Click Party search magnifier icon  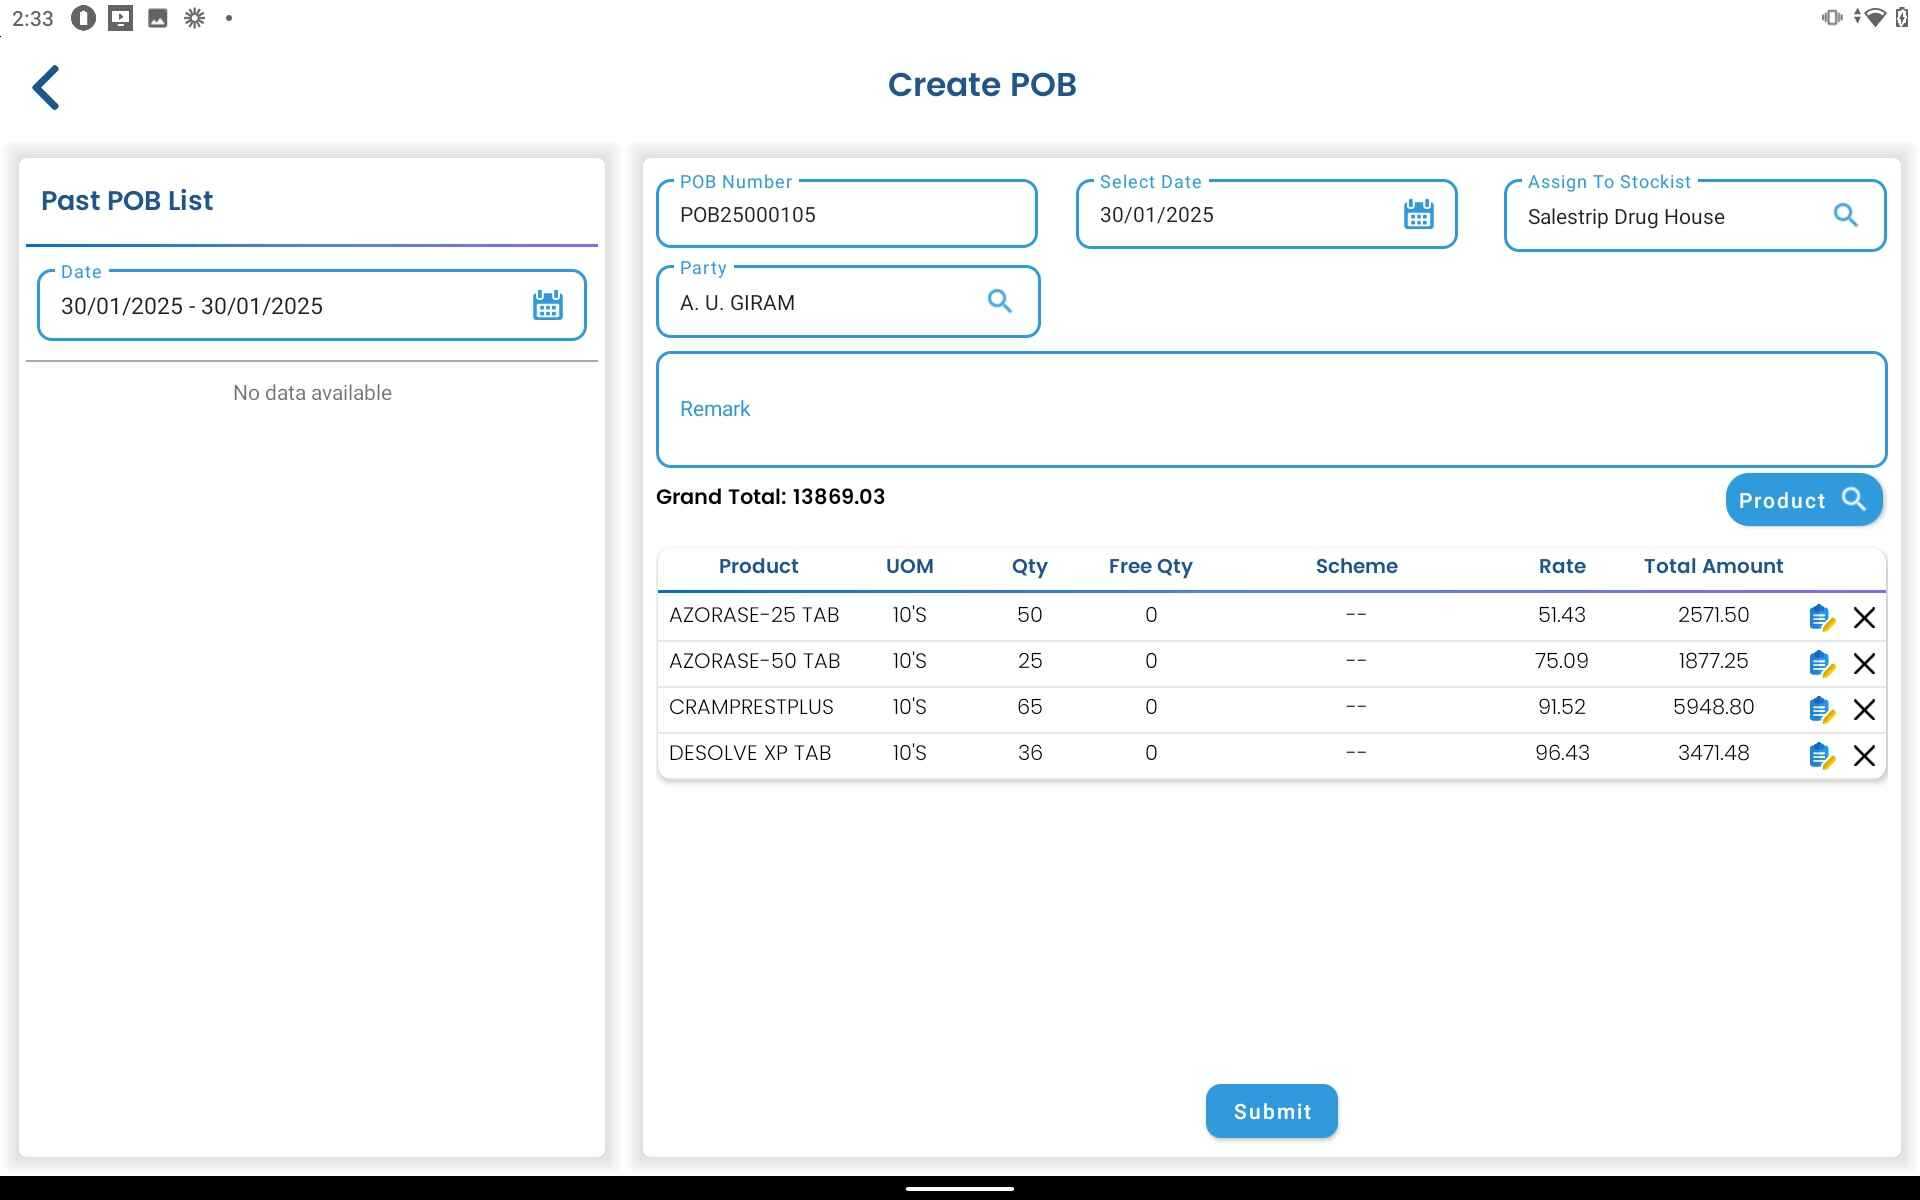(999, 301)
